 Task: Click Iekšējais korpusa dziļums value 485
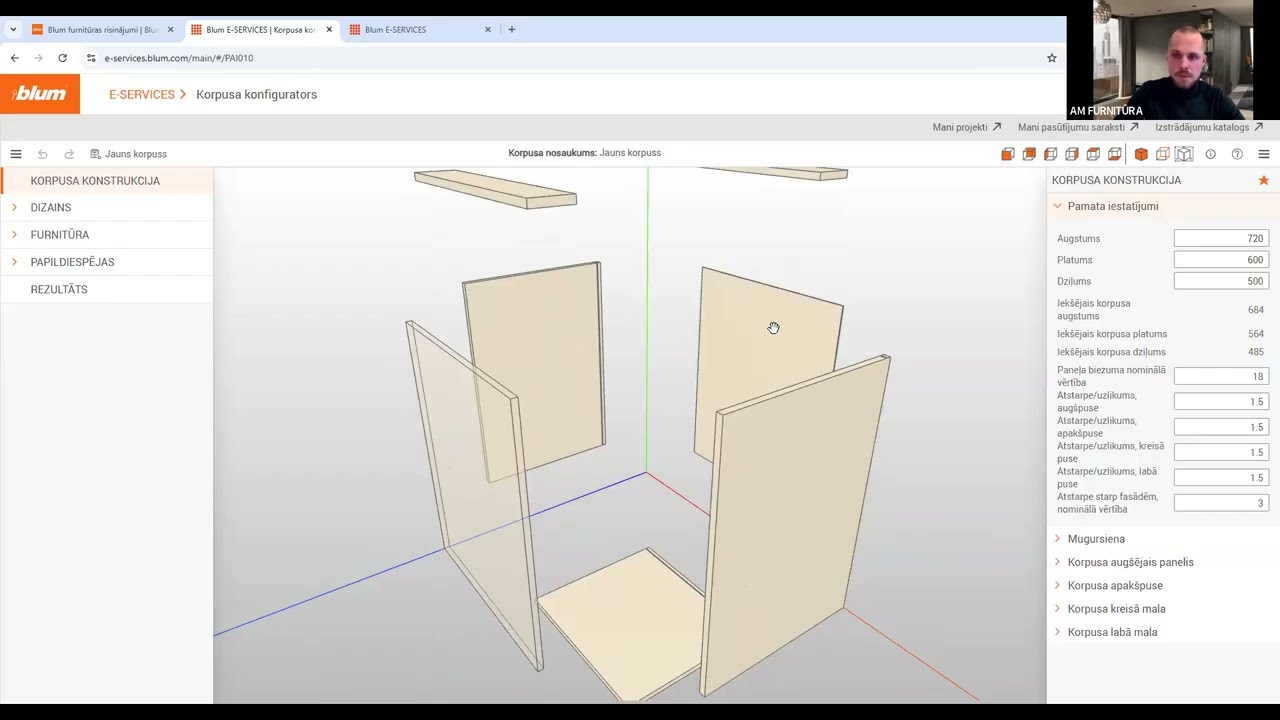click(1256, 352)
